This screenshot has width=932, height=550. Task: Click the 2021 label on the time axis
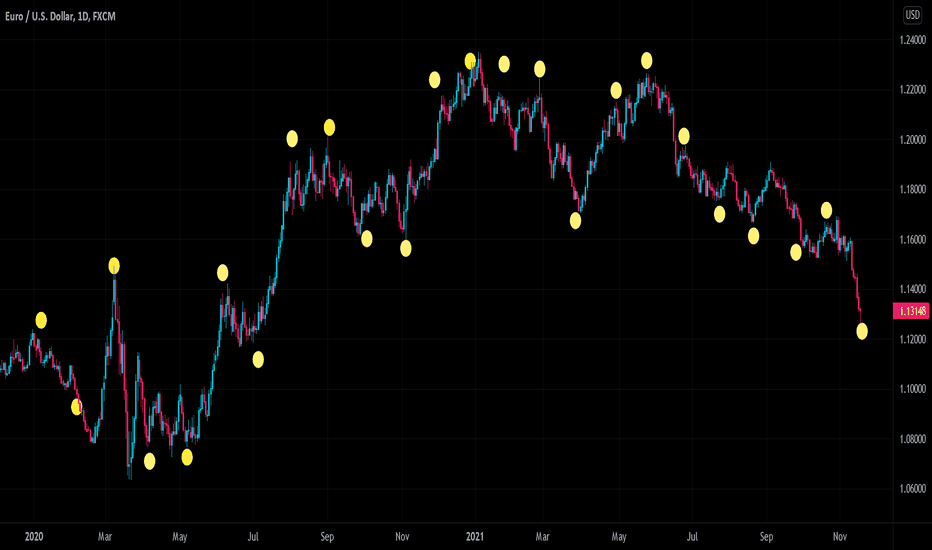pyautogui.click(x=475, y=537)
